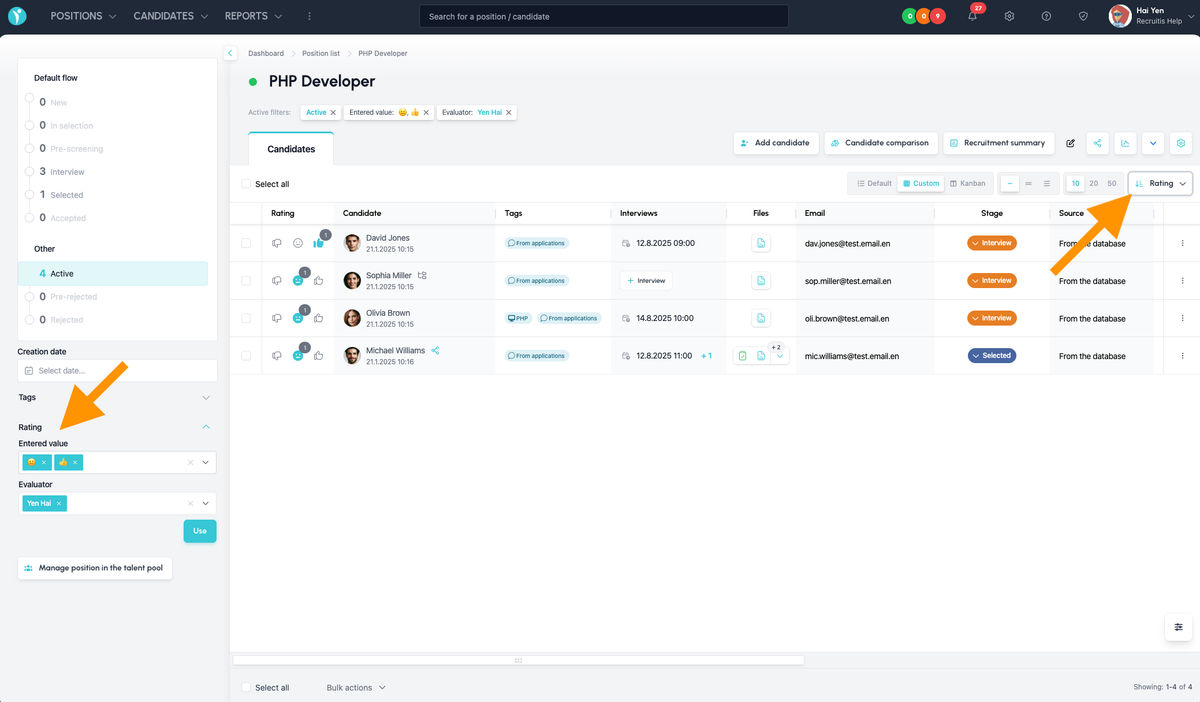Screen dimensions: 1200x702
Task: Open the POSITIONS menu
Action: (83, 16)
